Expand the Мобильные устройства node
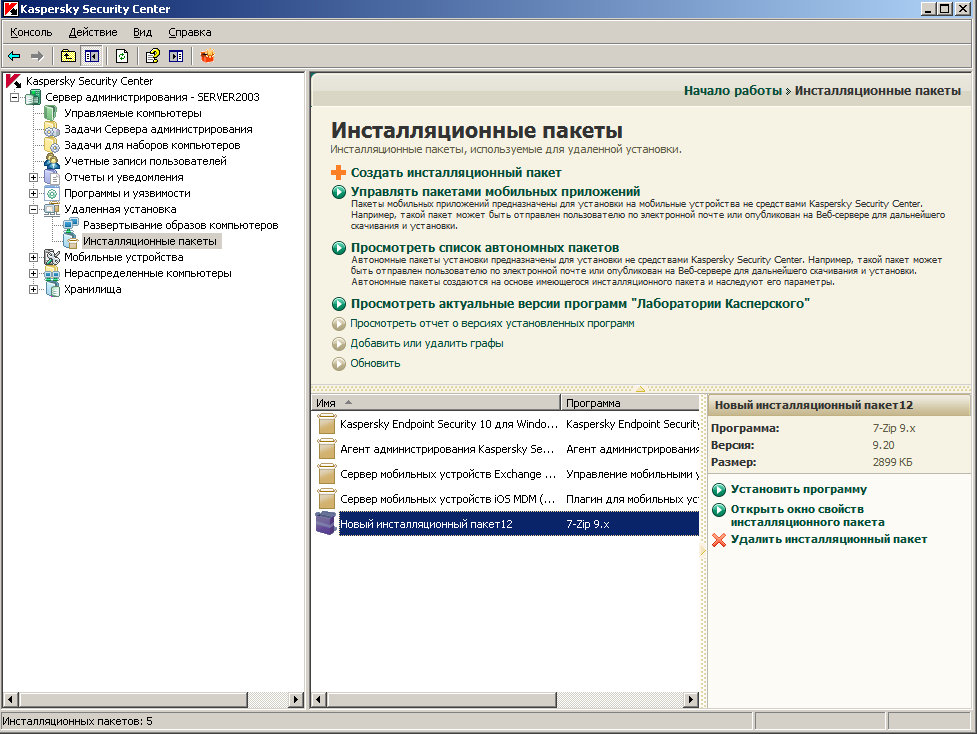Viewport: 977px width, 734px height. click(x=34, y=257)
